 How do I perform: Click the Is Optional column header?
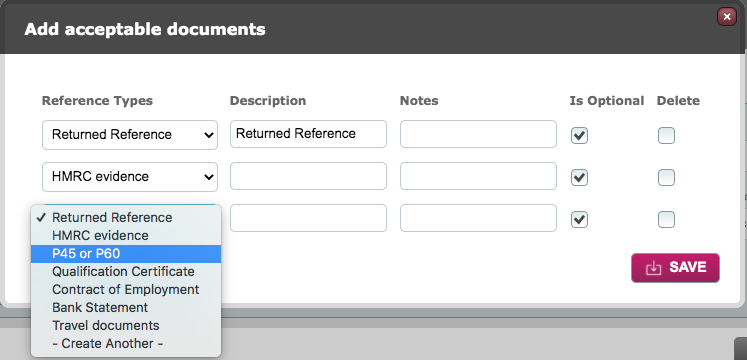(607, 101)
